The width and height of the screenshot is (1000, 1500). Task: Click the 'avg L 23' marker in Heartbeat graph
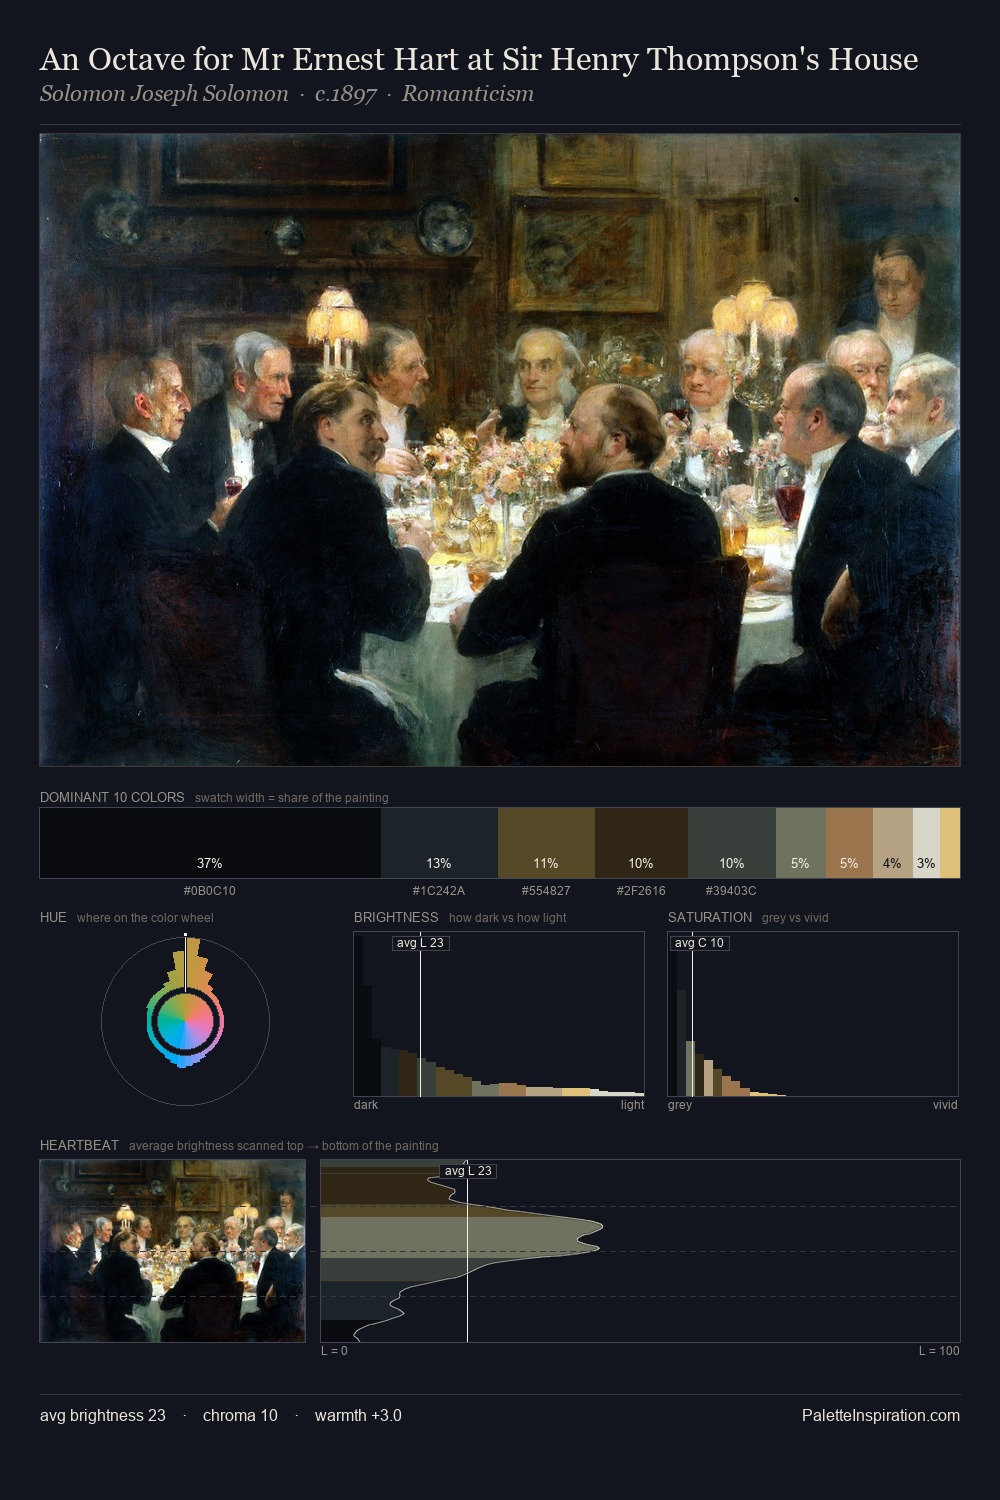pos(468,1171)
